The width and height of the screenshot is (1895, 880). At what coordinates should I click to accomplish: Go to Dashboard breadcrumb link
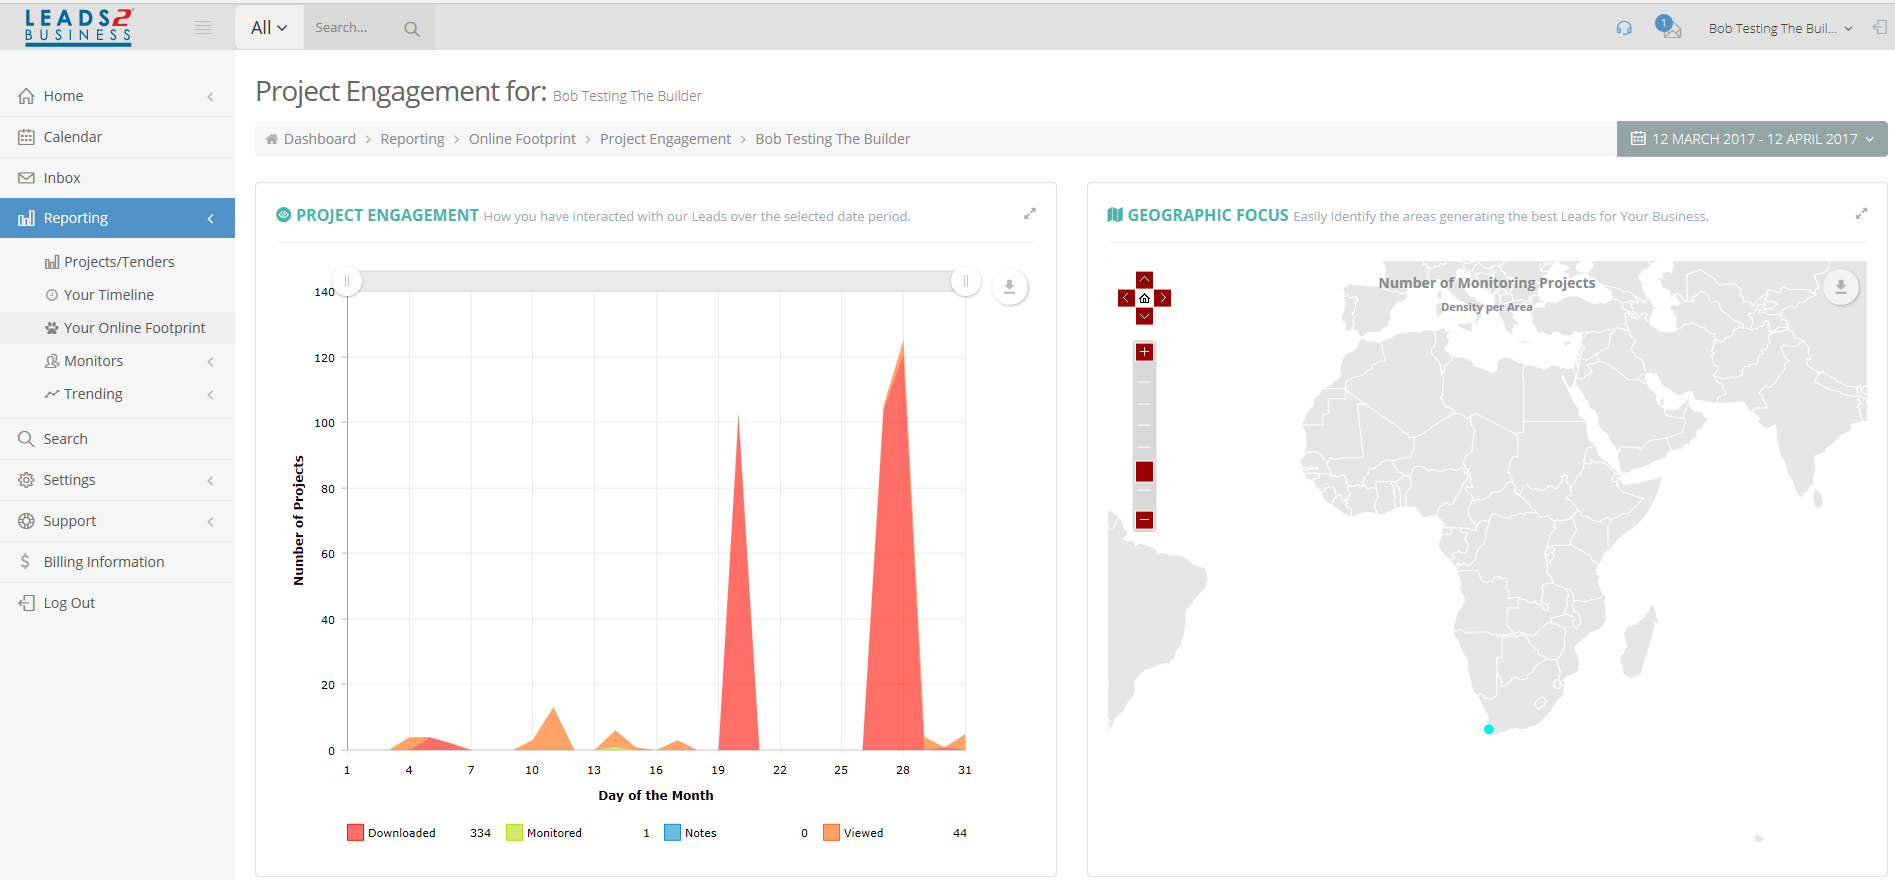319,139
